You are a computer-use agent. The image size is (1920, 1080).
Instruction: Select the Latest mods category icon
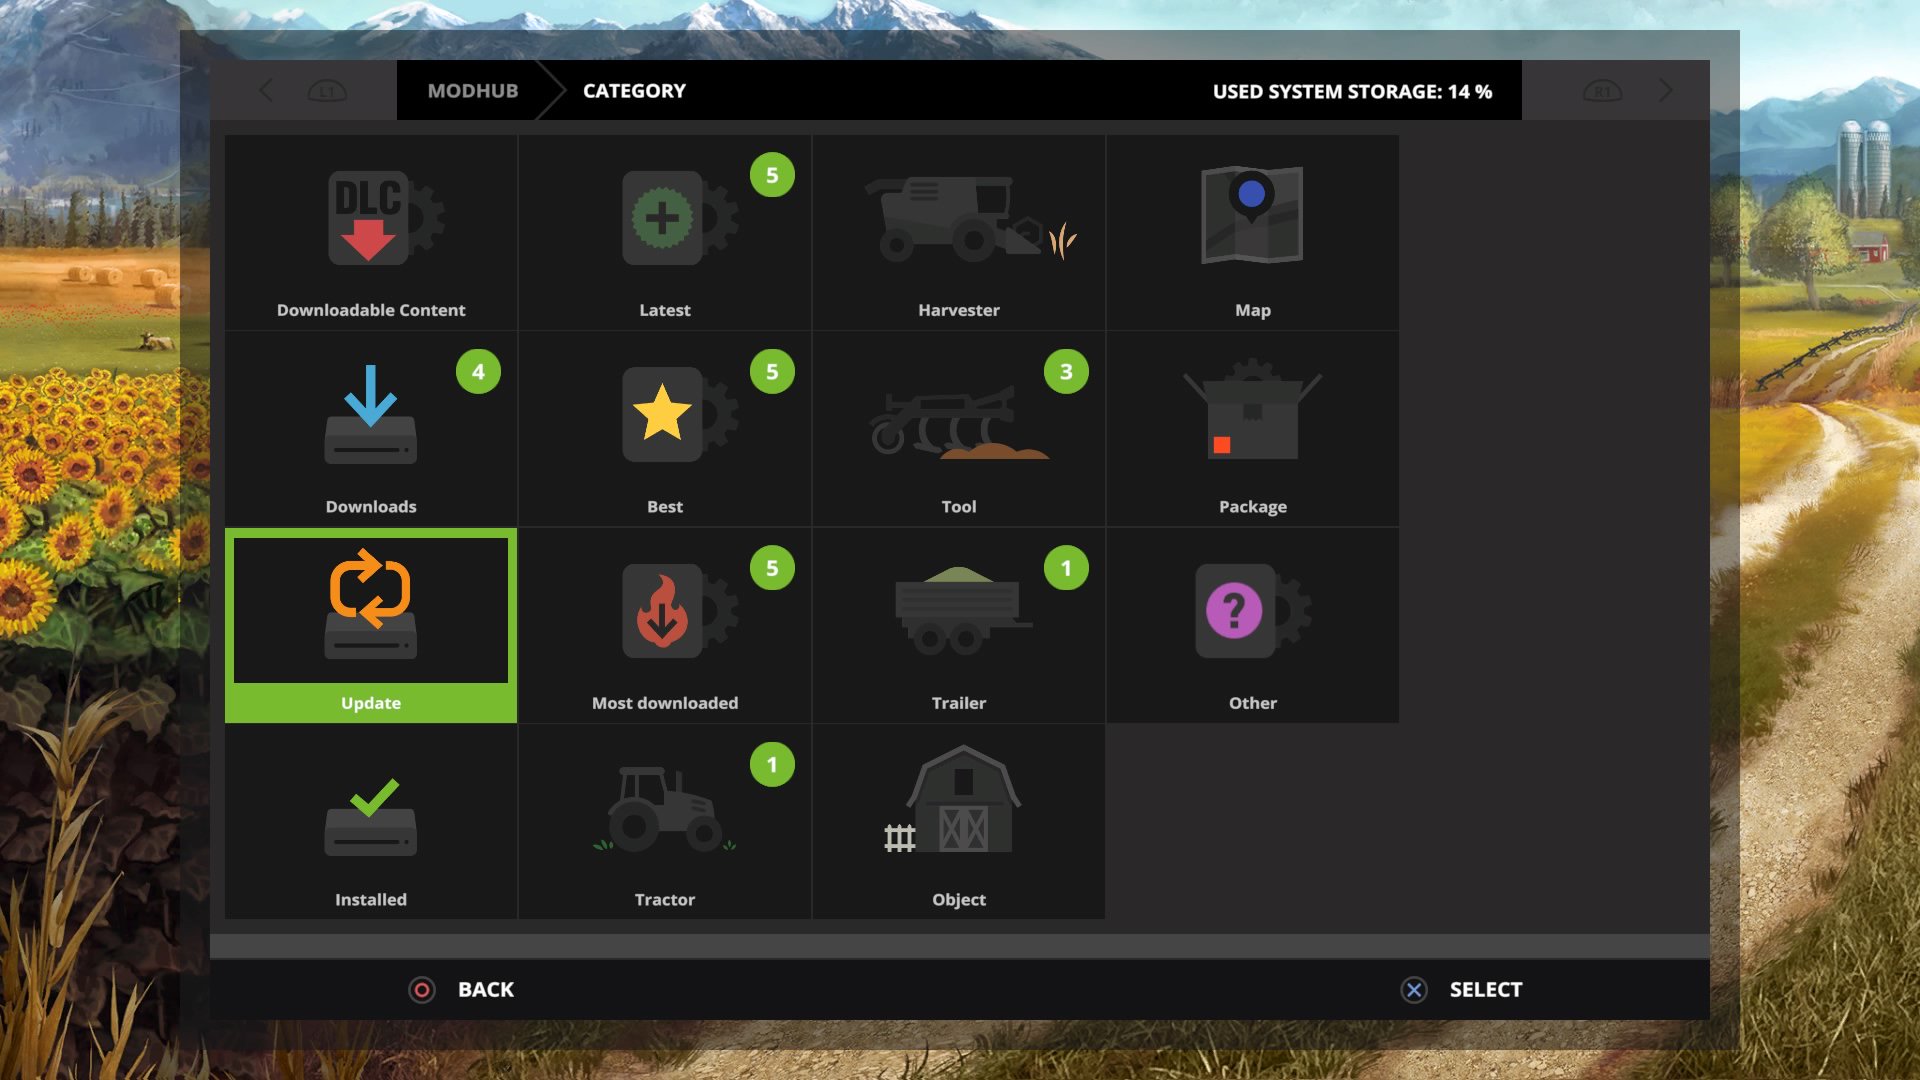pyautogui.click(x=664, y=219)
